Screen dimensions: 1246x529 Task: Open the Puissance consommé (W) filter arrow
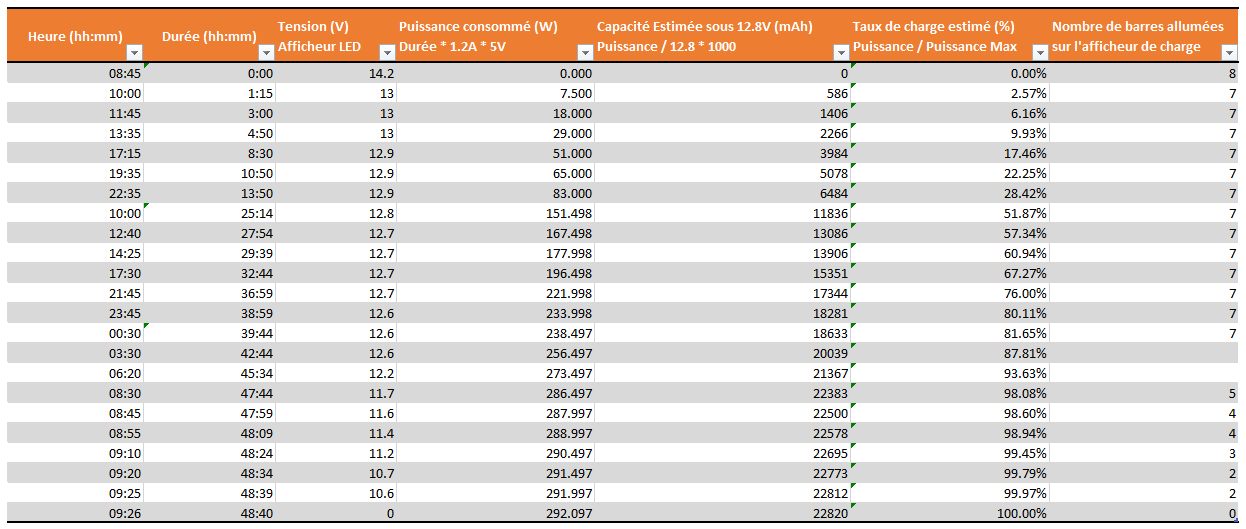pos(585,52)
